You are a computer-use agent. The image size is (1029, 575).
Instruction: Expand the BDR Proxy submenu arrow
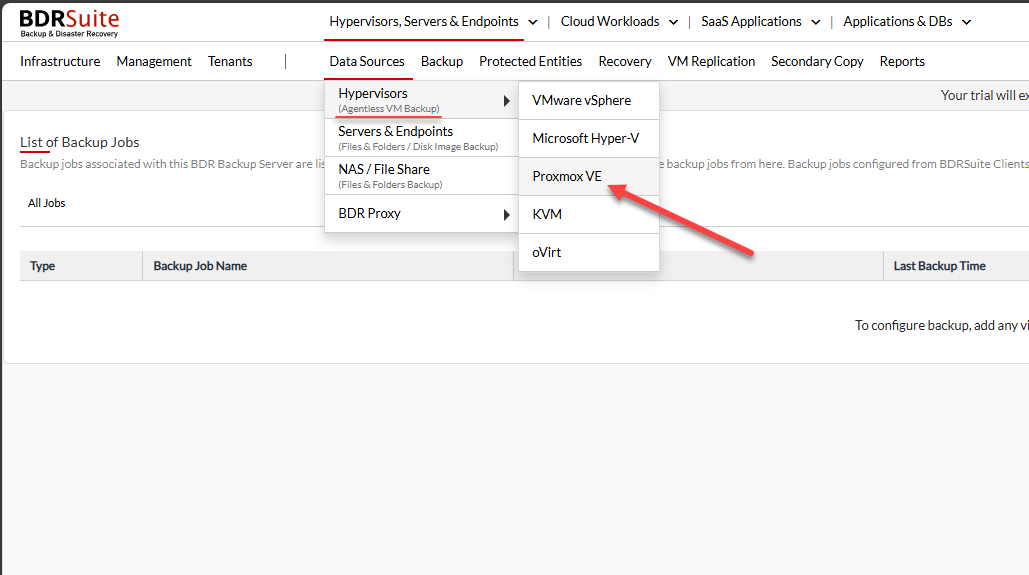[x=507, y=215]
